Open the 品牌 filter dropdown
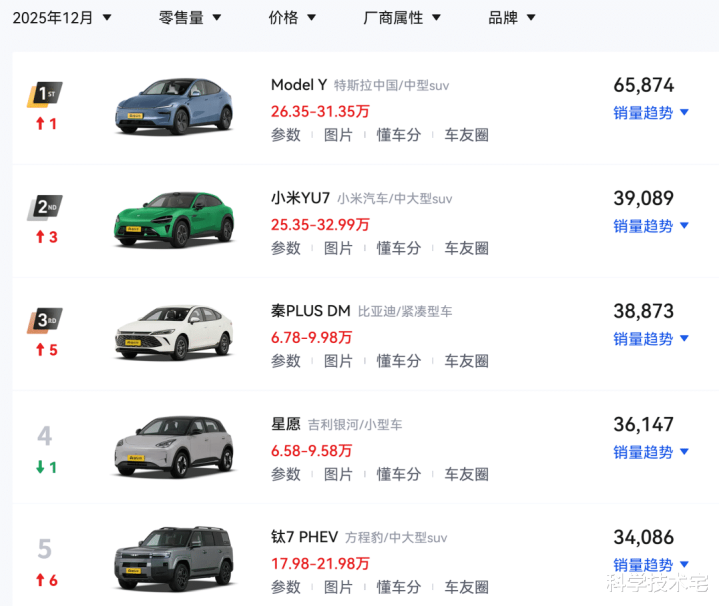This screenshot has width=719, height=606. 512,18
